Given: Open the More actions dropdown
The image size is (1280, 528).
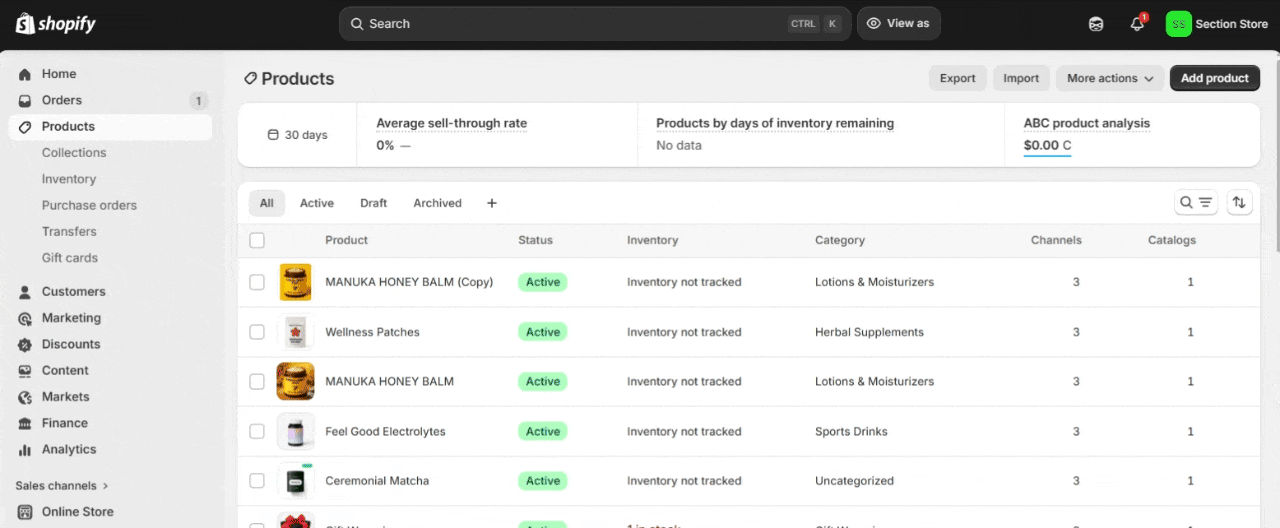Looking at the screenshot, I should (1110, 78).
